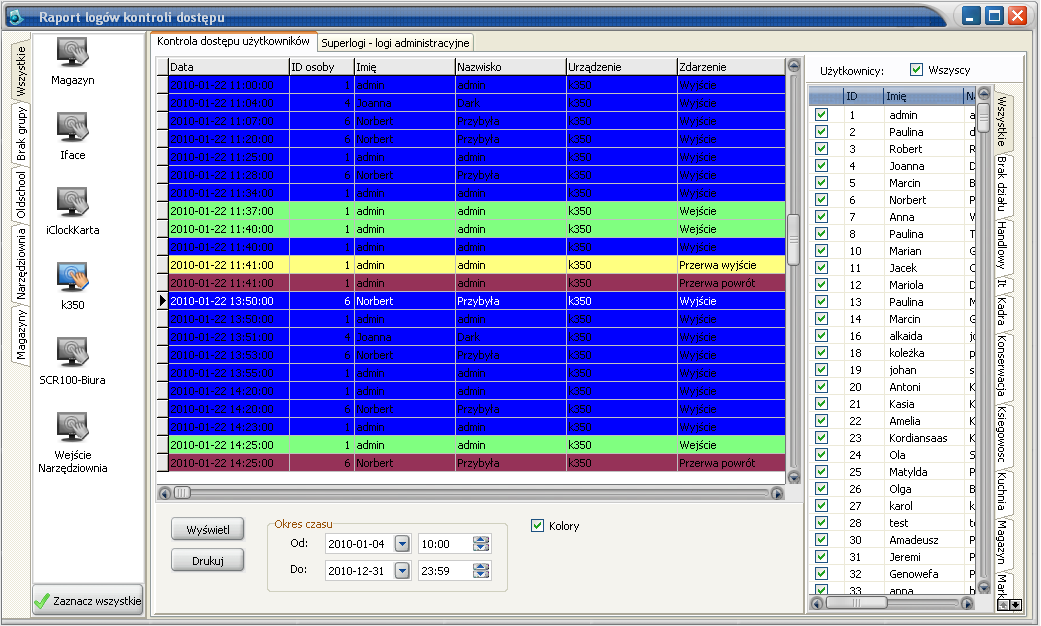Image resolution: width=1041 pixels, height=626 pixels.
Task: Open the Od date dropdown
Action: click(402, 544)
